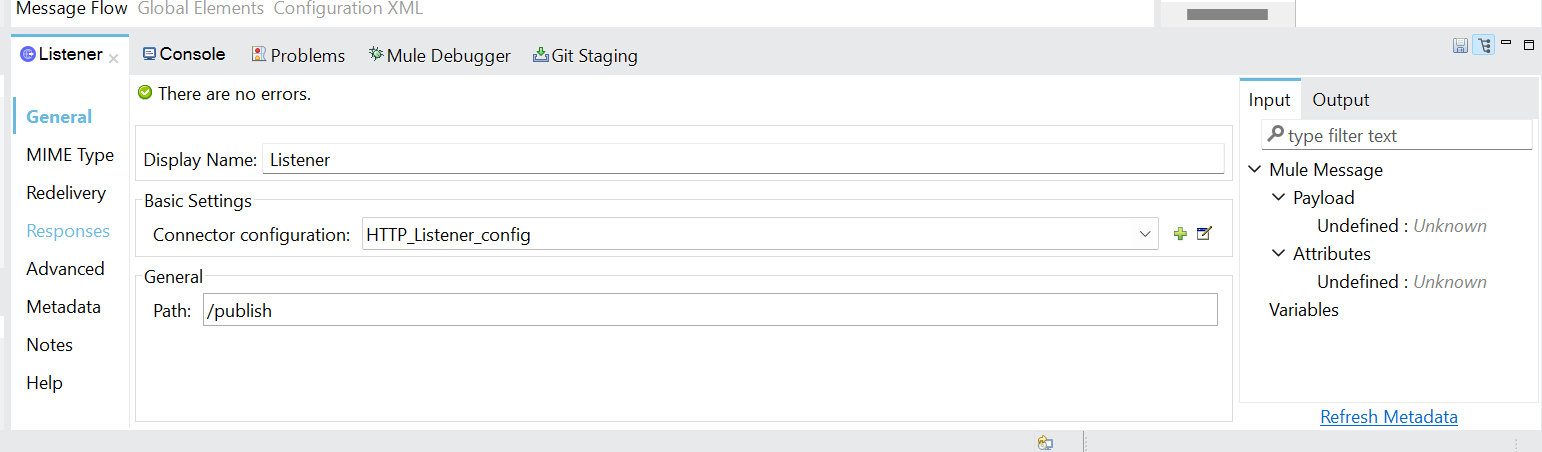The height and width of the screenshot is (452, 1542).
Task: Switch to the Output metadata tab
Action: tap(1340, 100)
